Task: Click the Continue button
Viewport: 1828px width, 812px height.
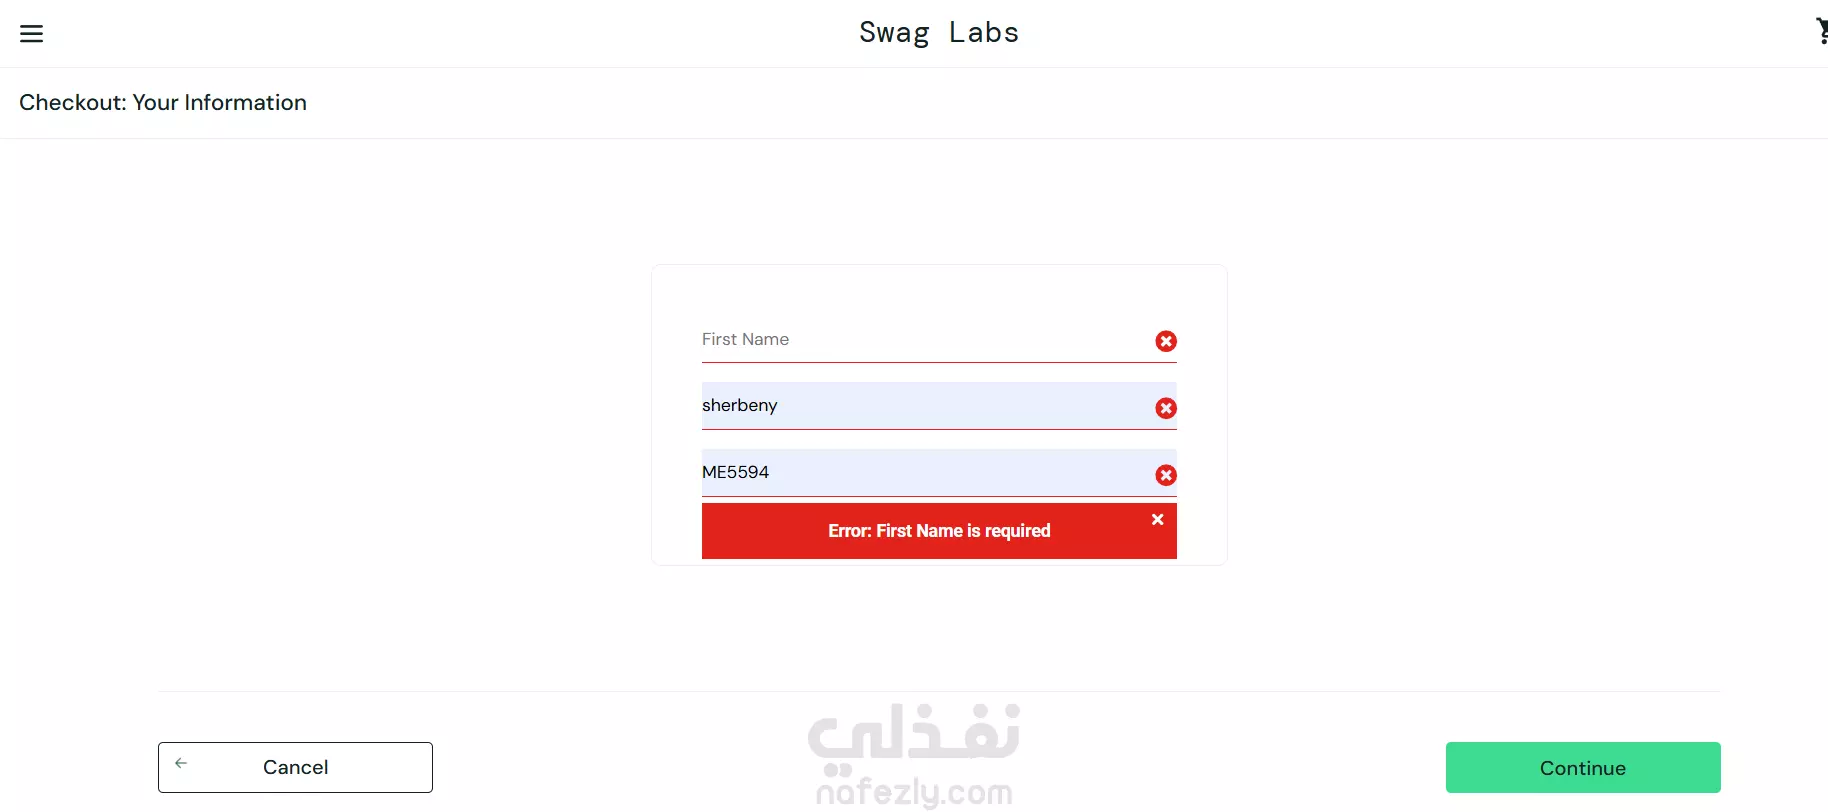Action: 1583,768
